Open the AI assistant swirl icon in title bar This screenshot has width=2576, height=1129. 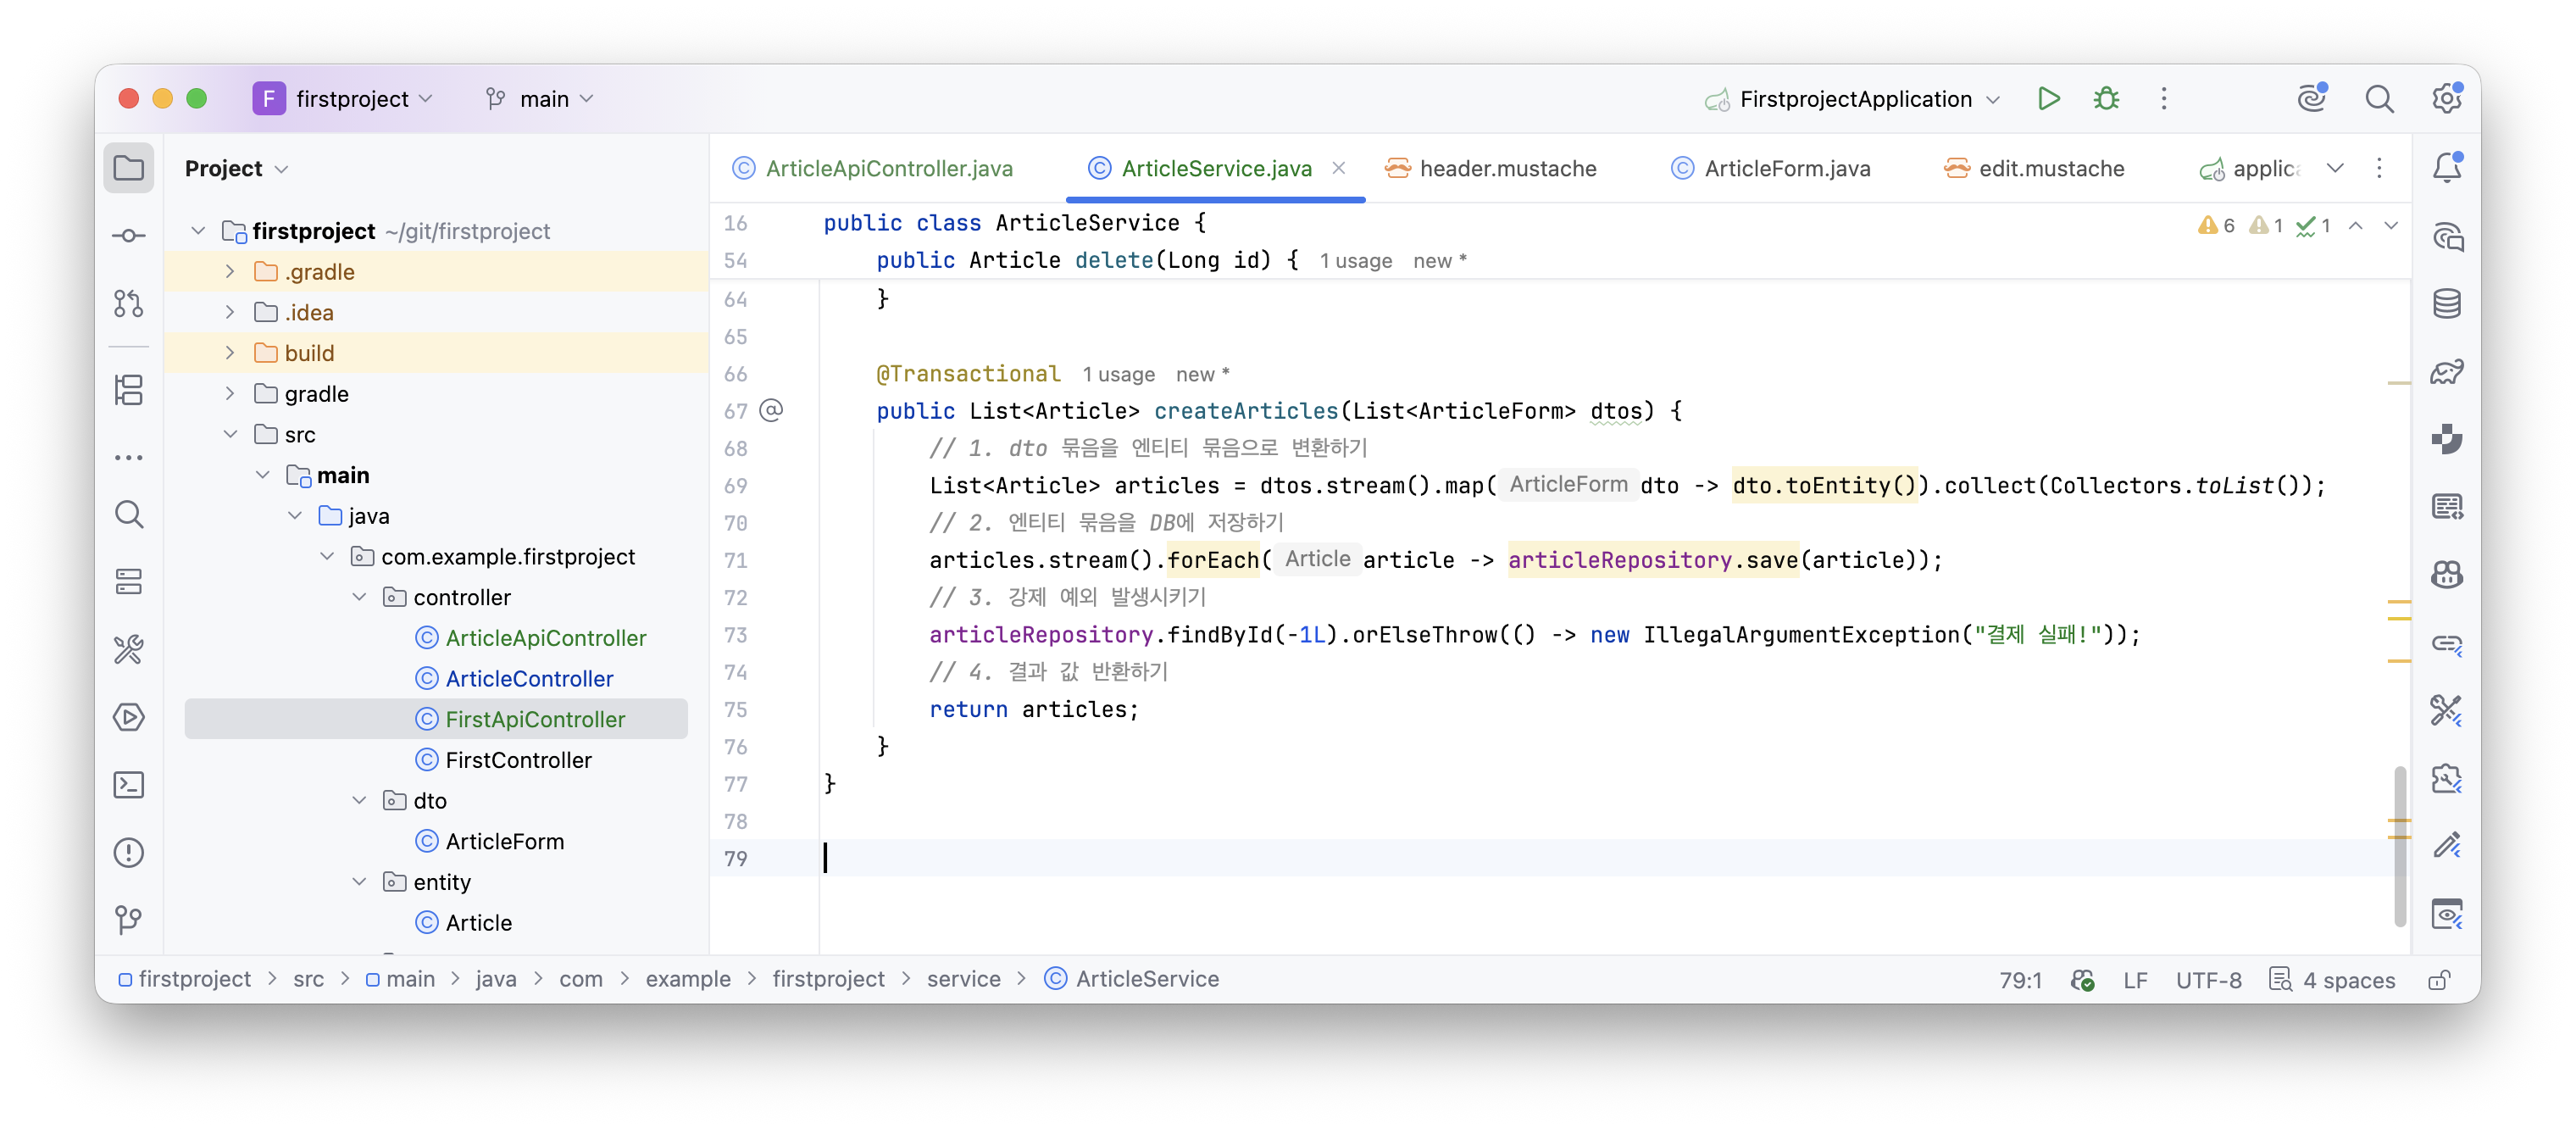coord(2312,98)
